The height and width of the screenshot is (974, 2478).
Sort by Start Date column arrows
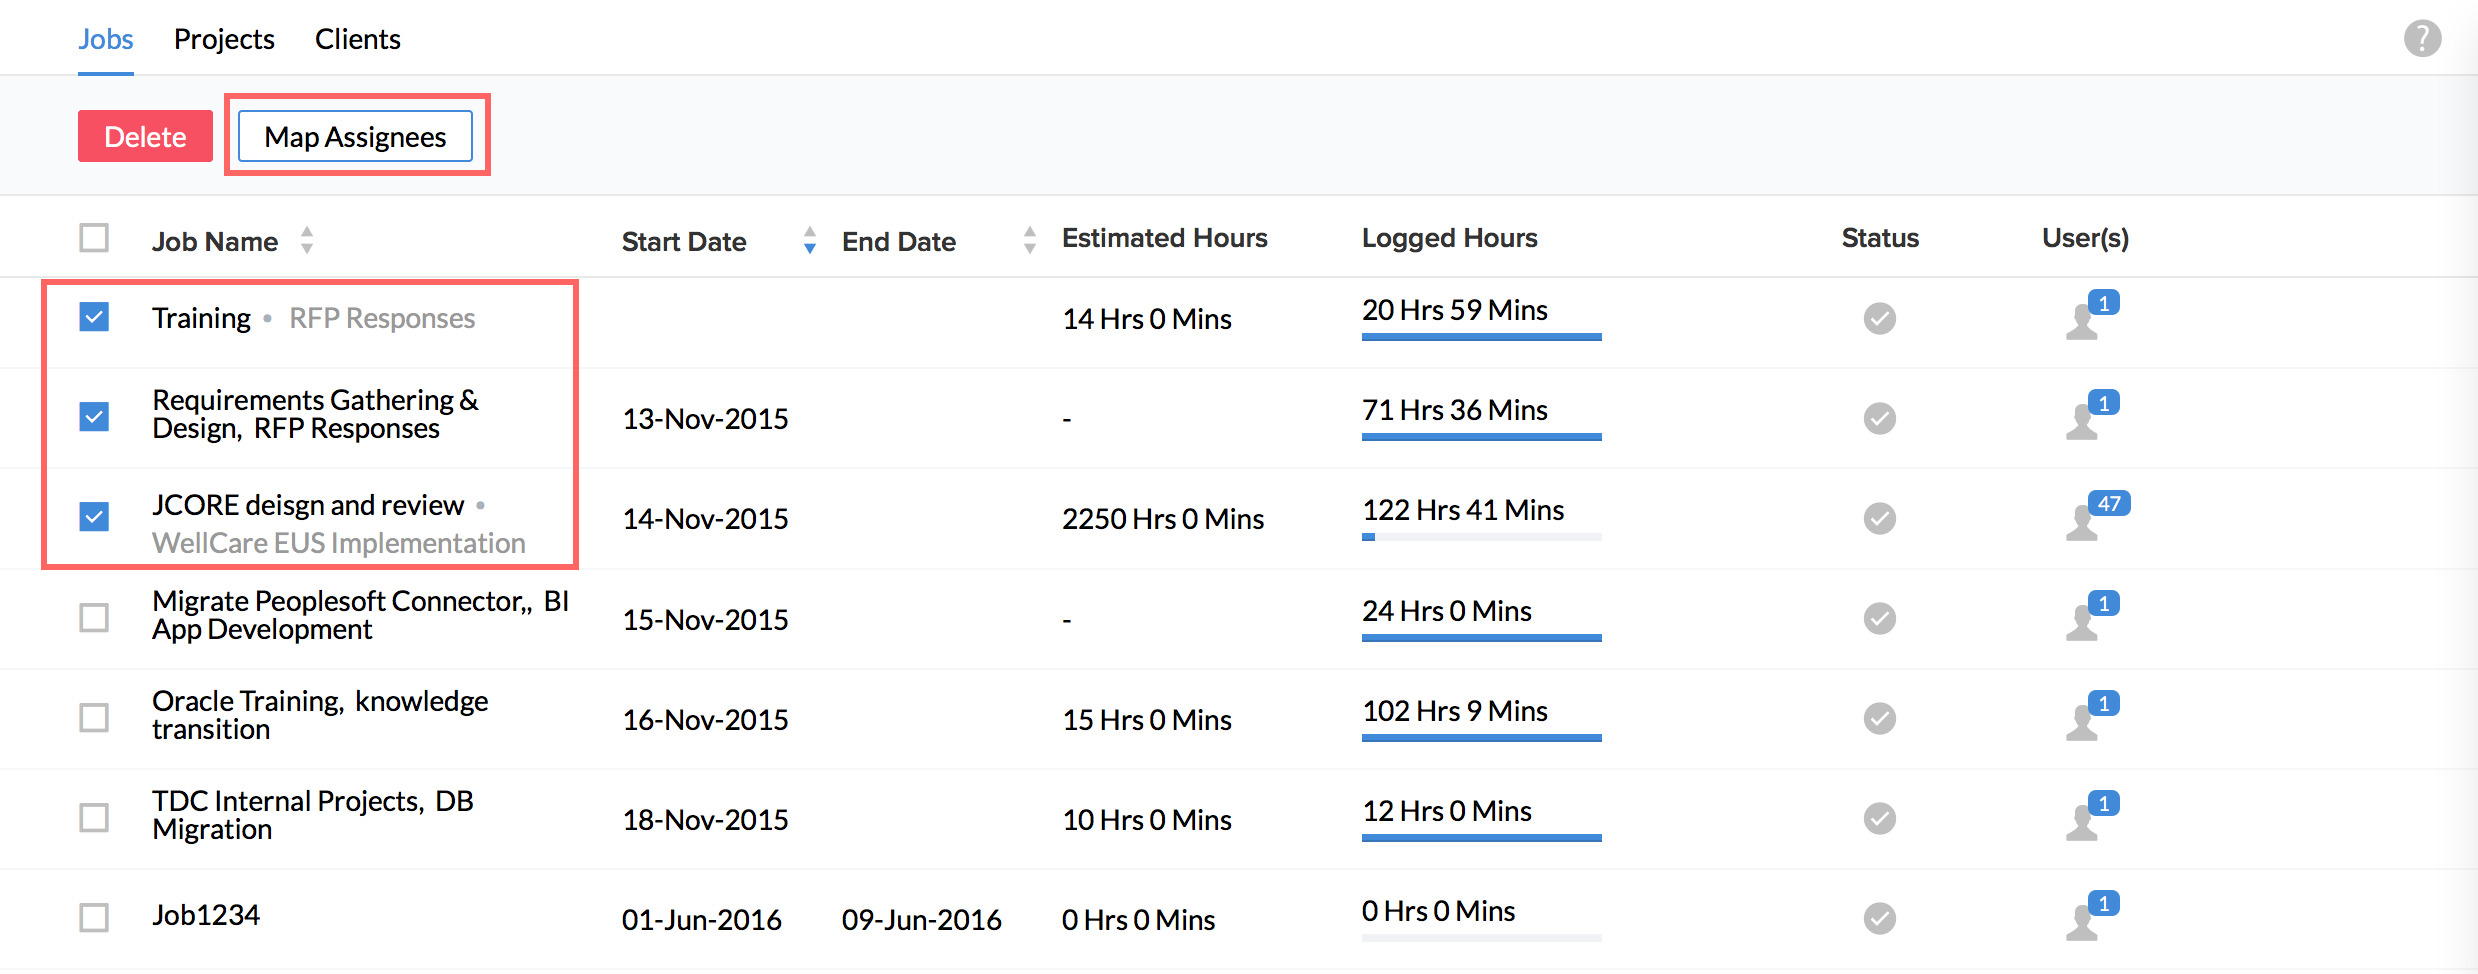pos(809,240)
